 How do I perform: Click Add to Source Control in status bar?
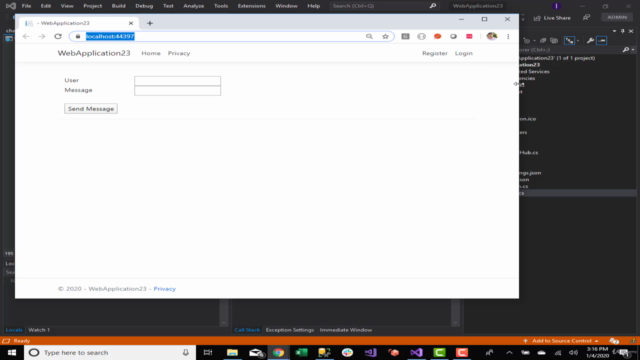(x=562, y=341)
